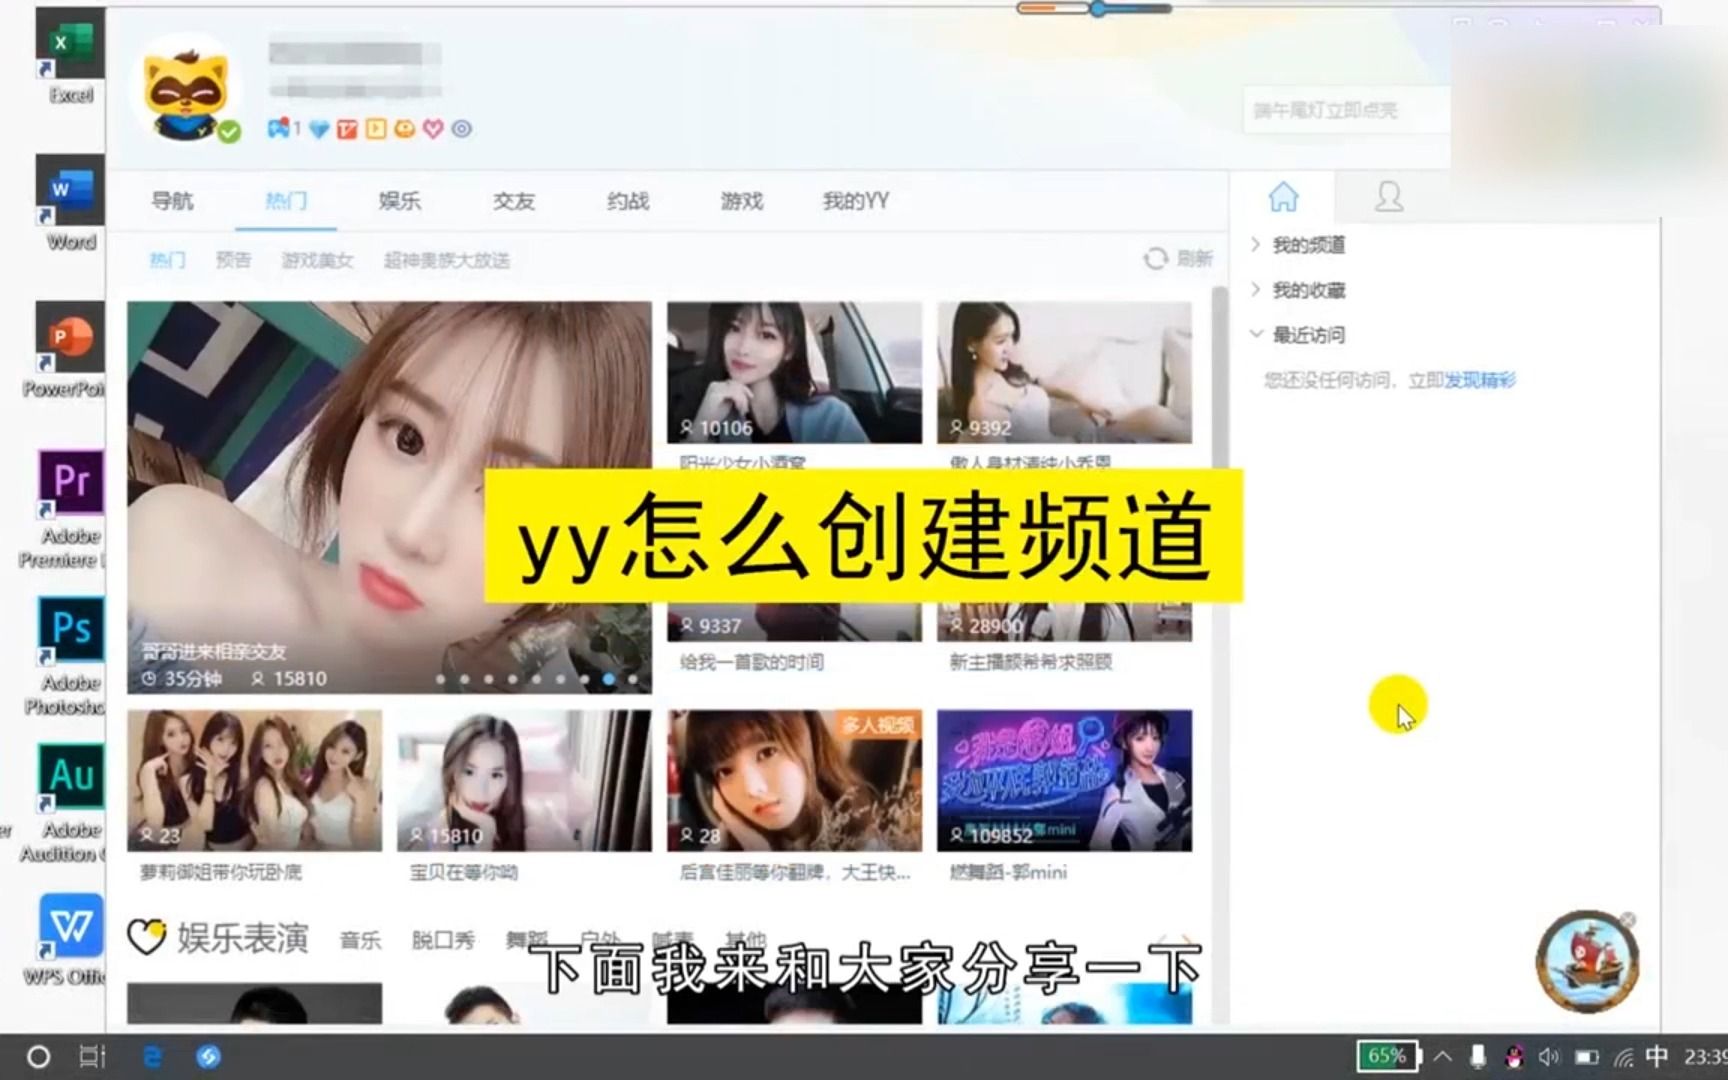Switch to the 导航 tab
Viewport: 1728px width, 1080px height.
pos(172,201)
